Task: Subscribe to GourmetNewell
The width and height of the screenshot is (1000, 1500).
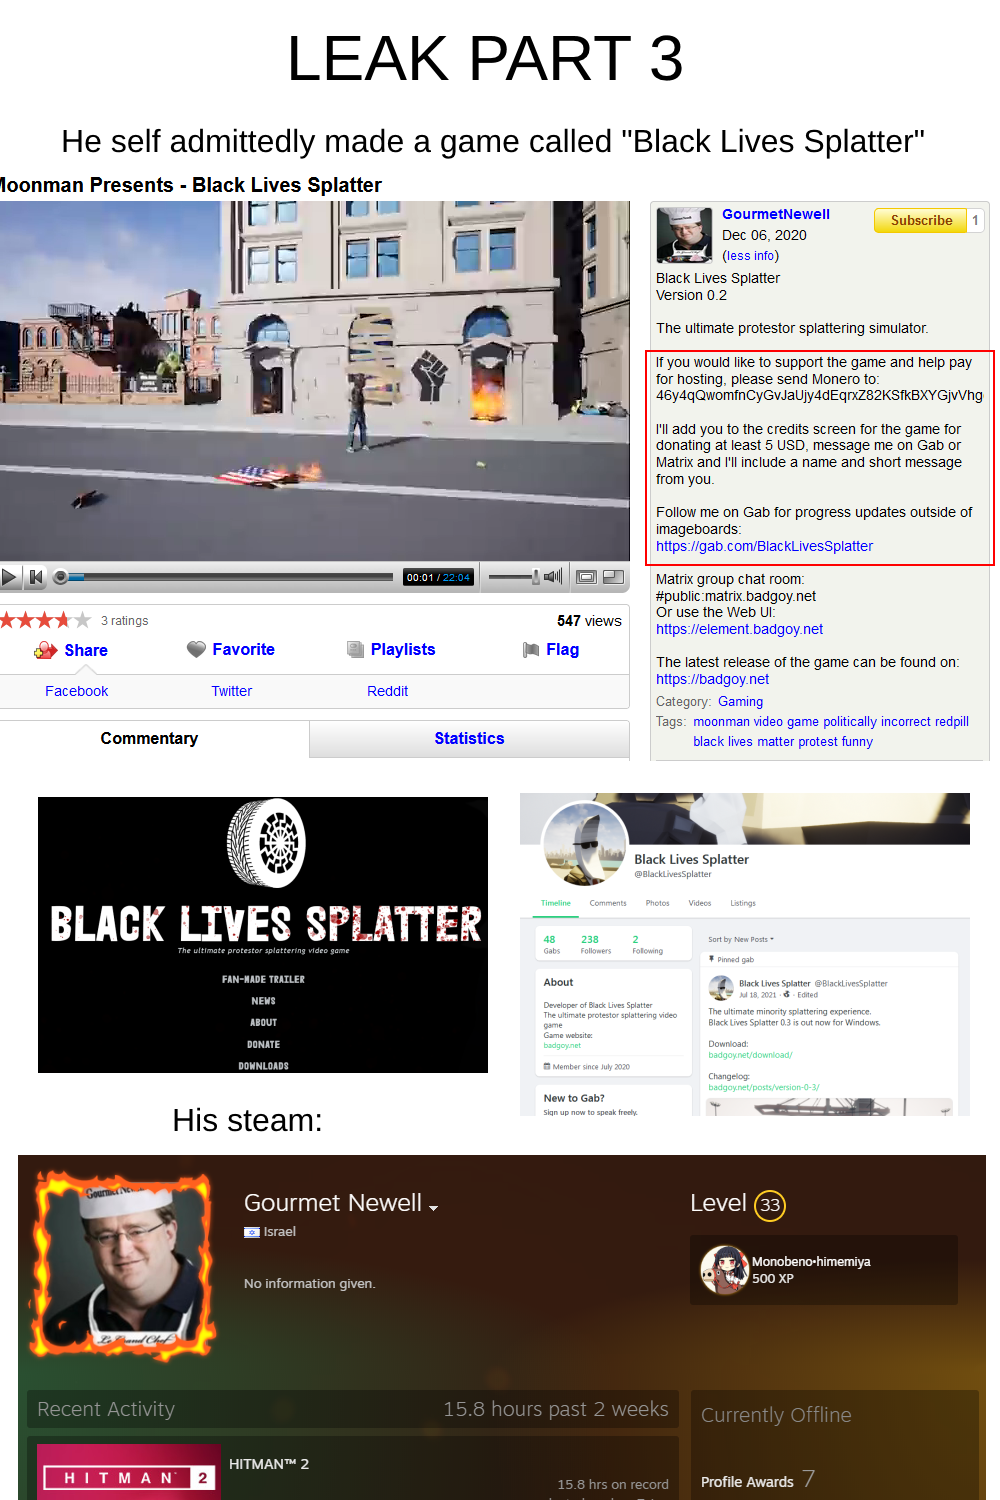Action: point(921,220)
